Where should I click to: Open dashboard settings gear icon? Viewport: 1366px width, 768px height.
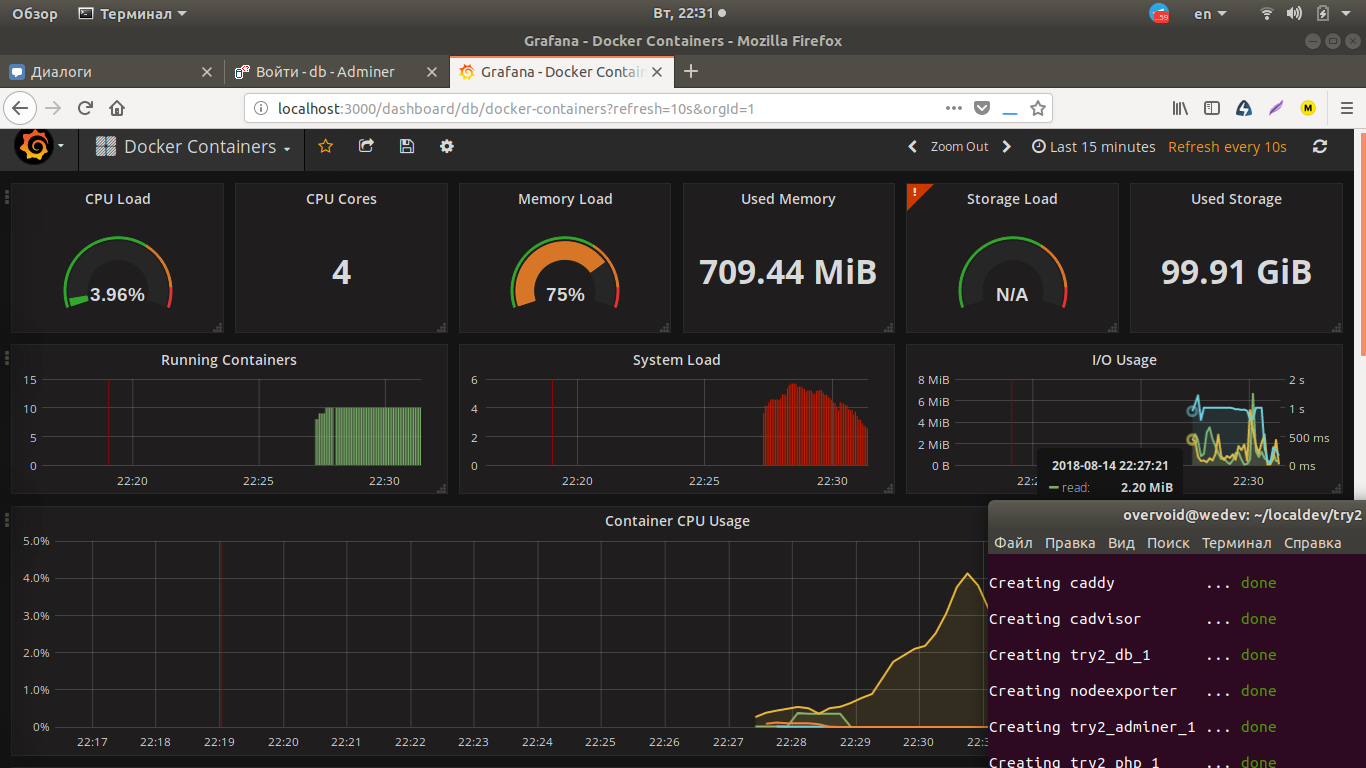[447, 146]
